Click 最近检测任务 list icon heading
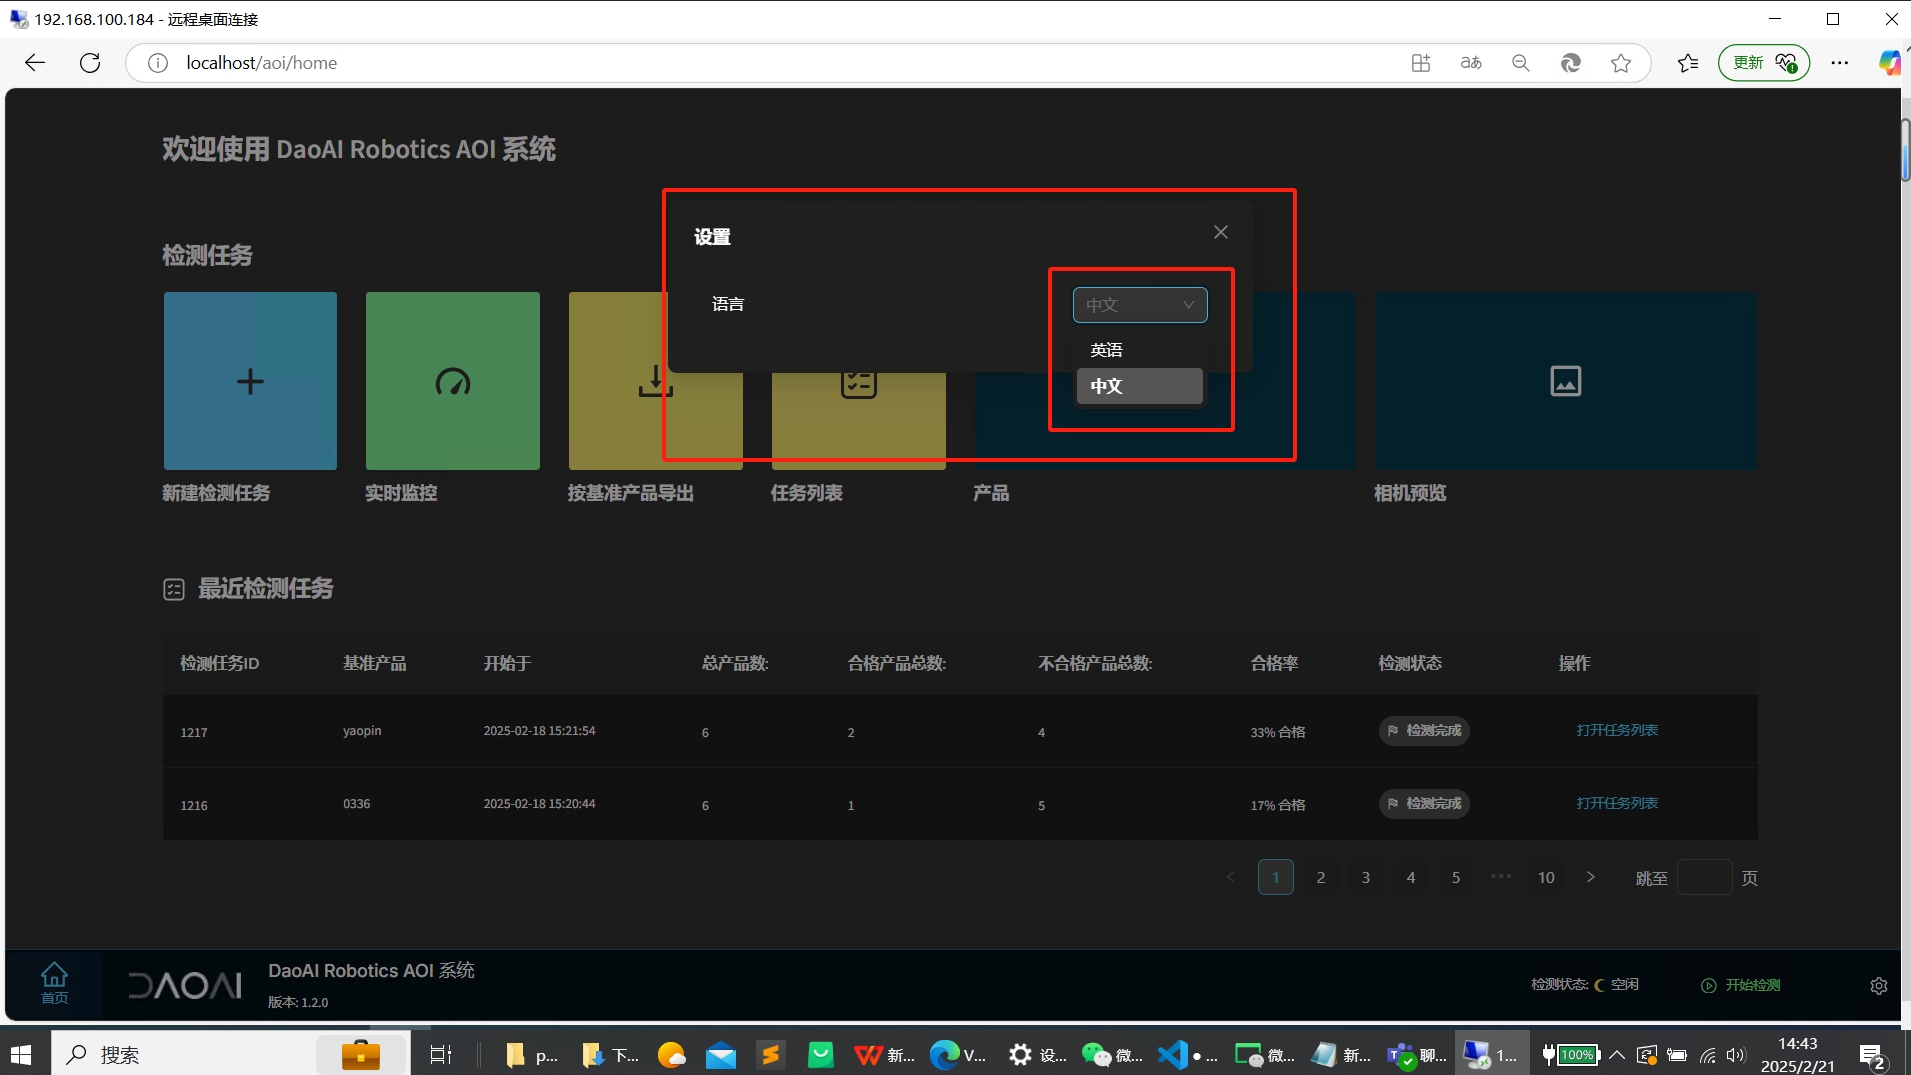Viewport: 1911px width, 1075px height. click(x=174, y=589)
